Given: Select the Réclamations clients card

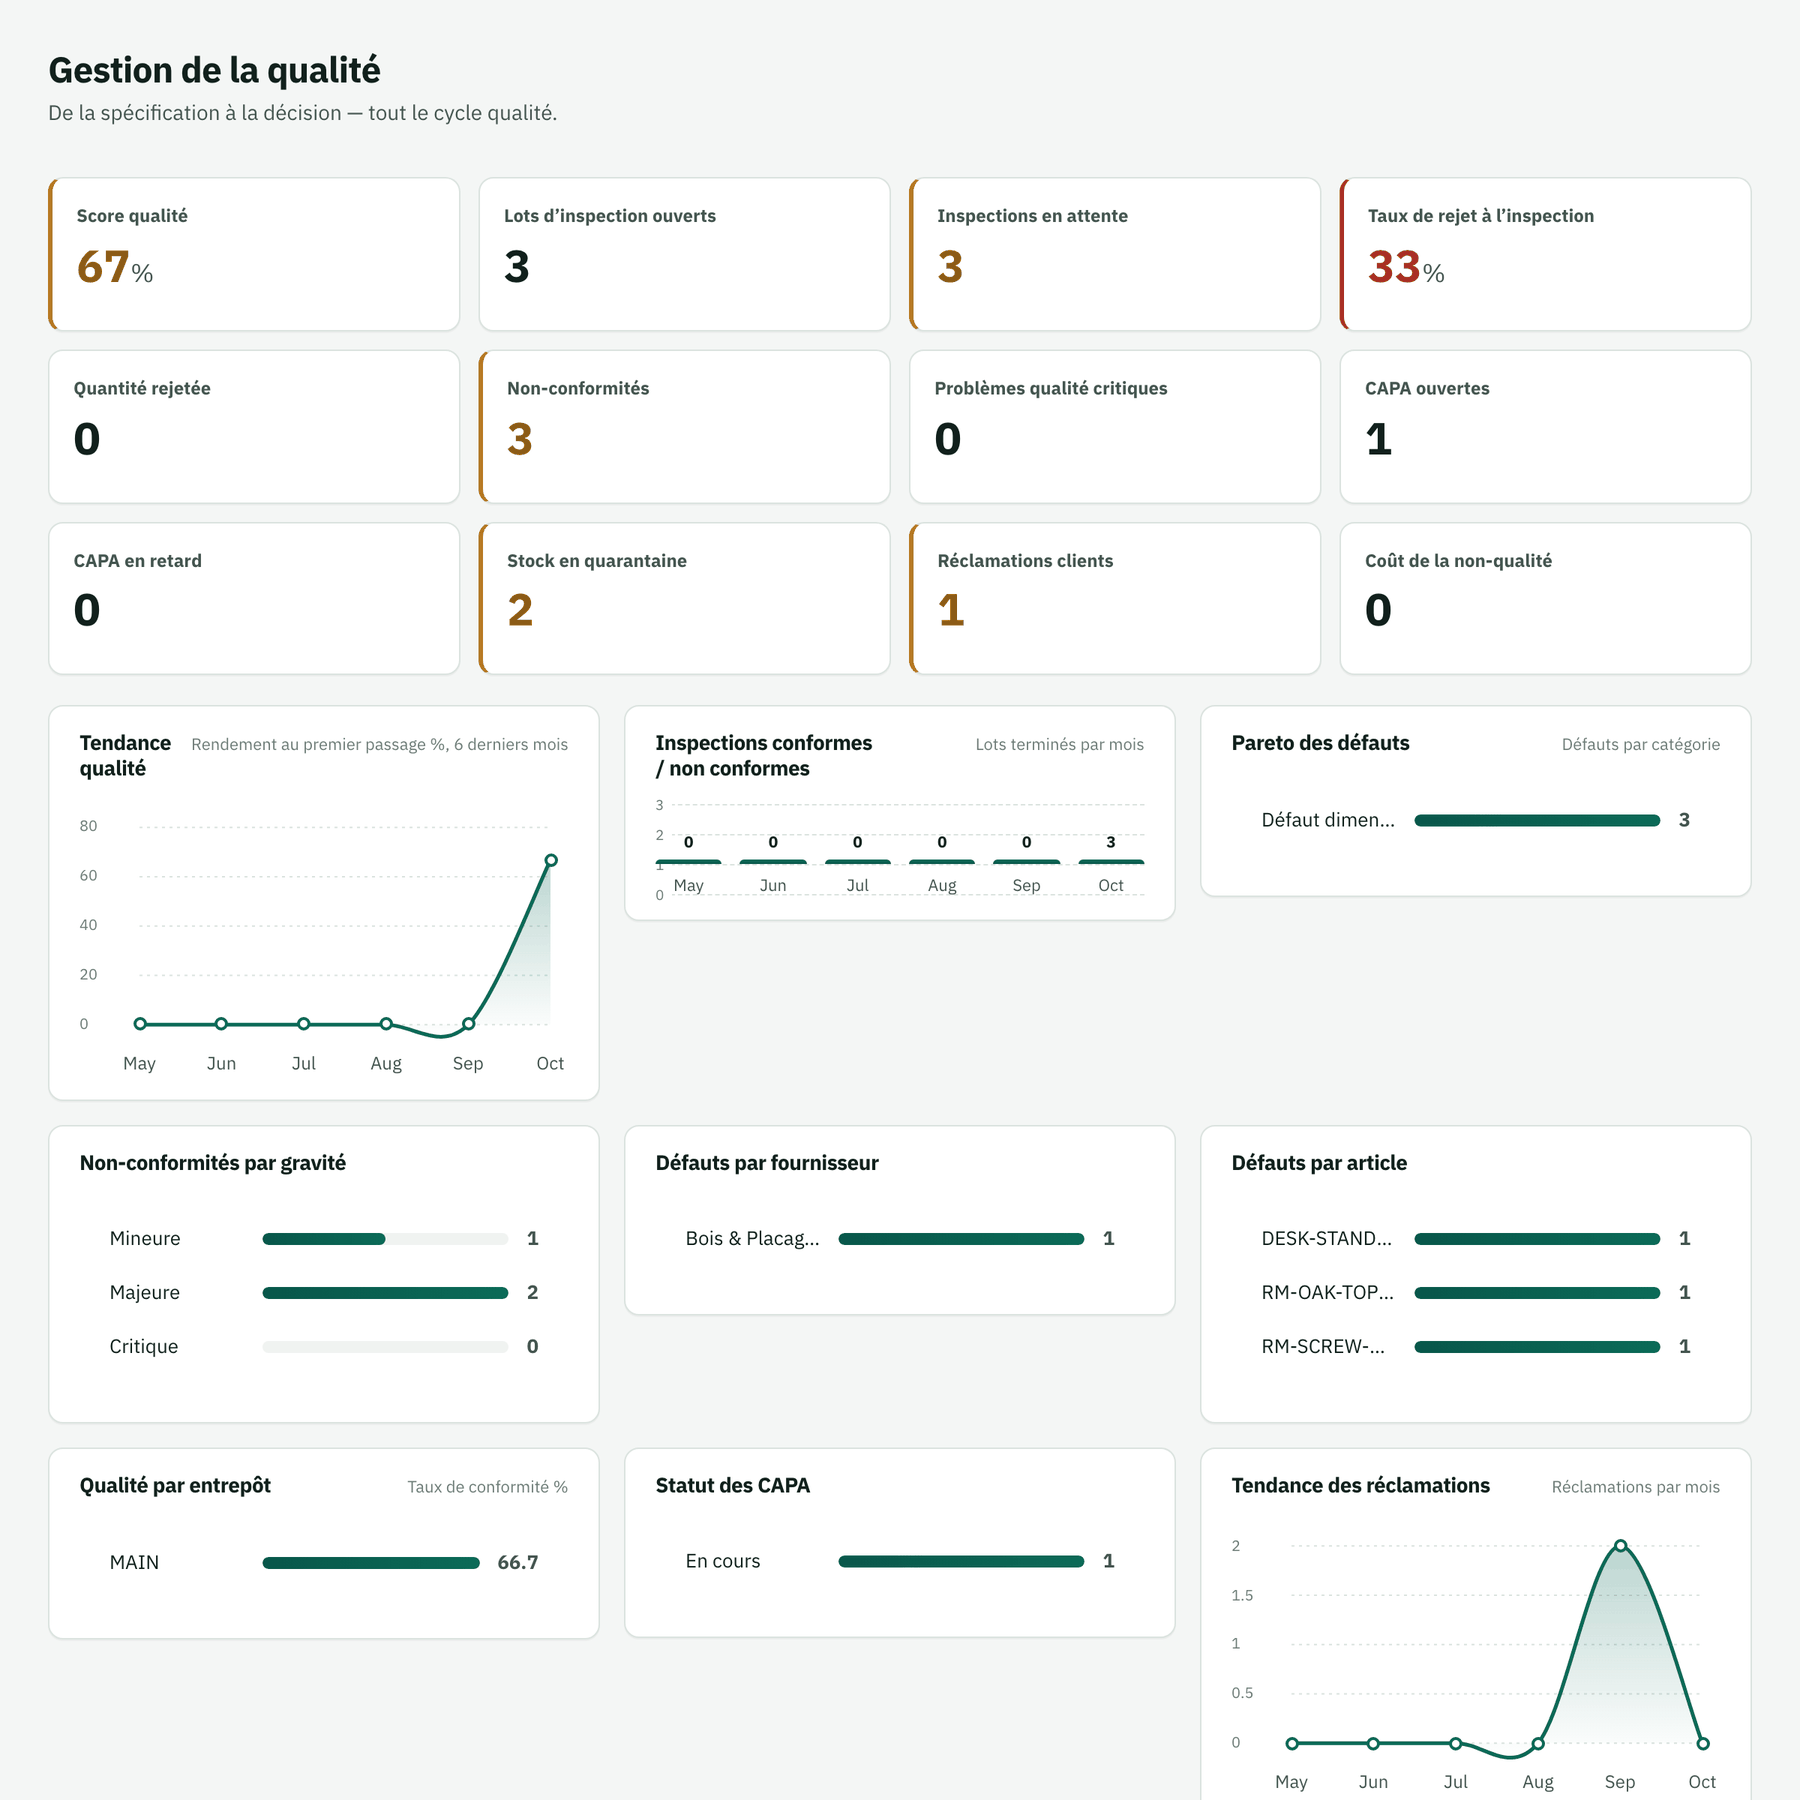Looking at the screenshot, I should point(1115,598).
